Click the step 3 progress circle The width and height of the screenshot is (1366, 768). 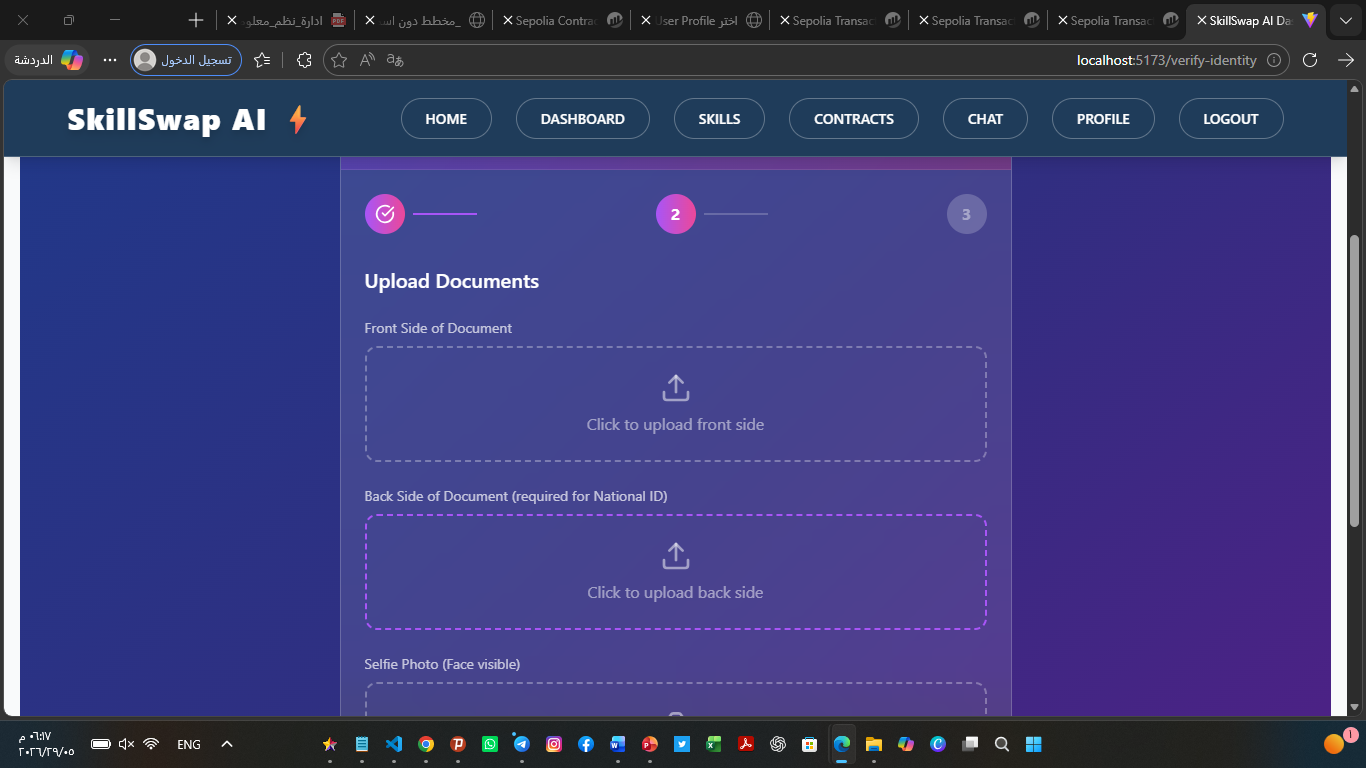pos(966,214)
